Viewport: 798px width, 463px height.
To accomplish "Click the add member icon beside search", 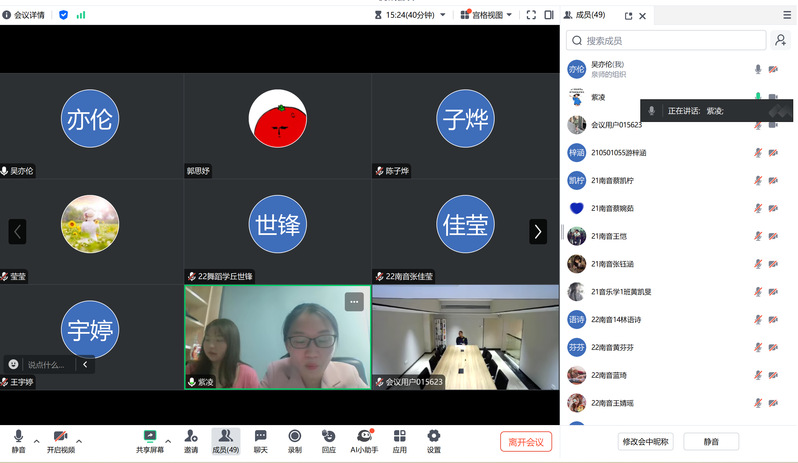I will pyautogui.click(x=780, y=40).
